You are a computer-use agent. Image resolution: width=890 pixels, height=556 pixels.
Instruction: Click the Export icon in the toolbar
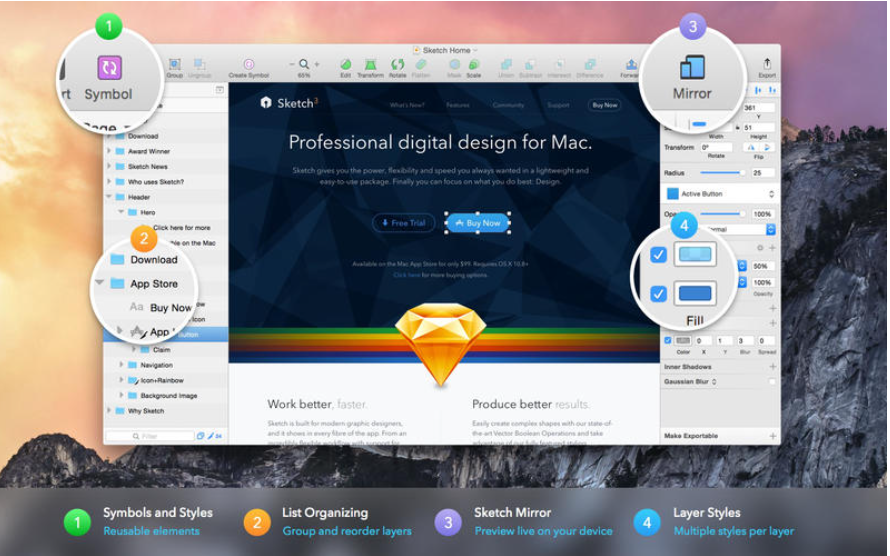click(x=767, y=64)
